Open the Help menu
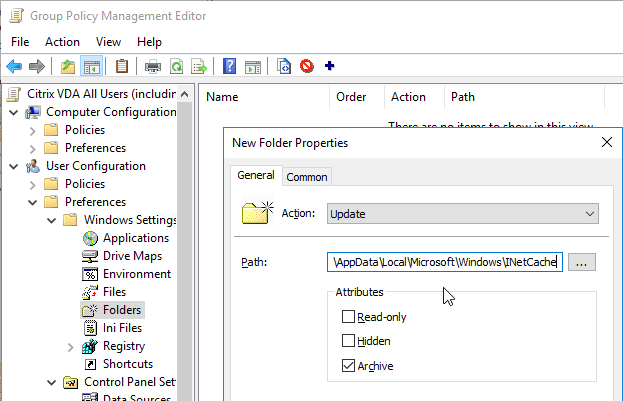The width and height of the screenshot is (623, 401). pyautogui.click(x=149, y=42)
